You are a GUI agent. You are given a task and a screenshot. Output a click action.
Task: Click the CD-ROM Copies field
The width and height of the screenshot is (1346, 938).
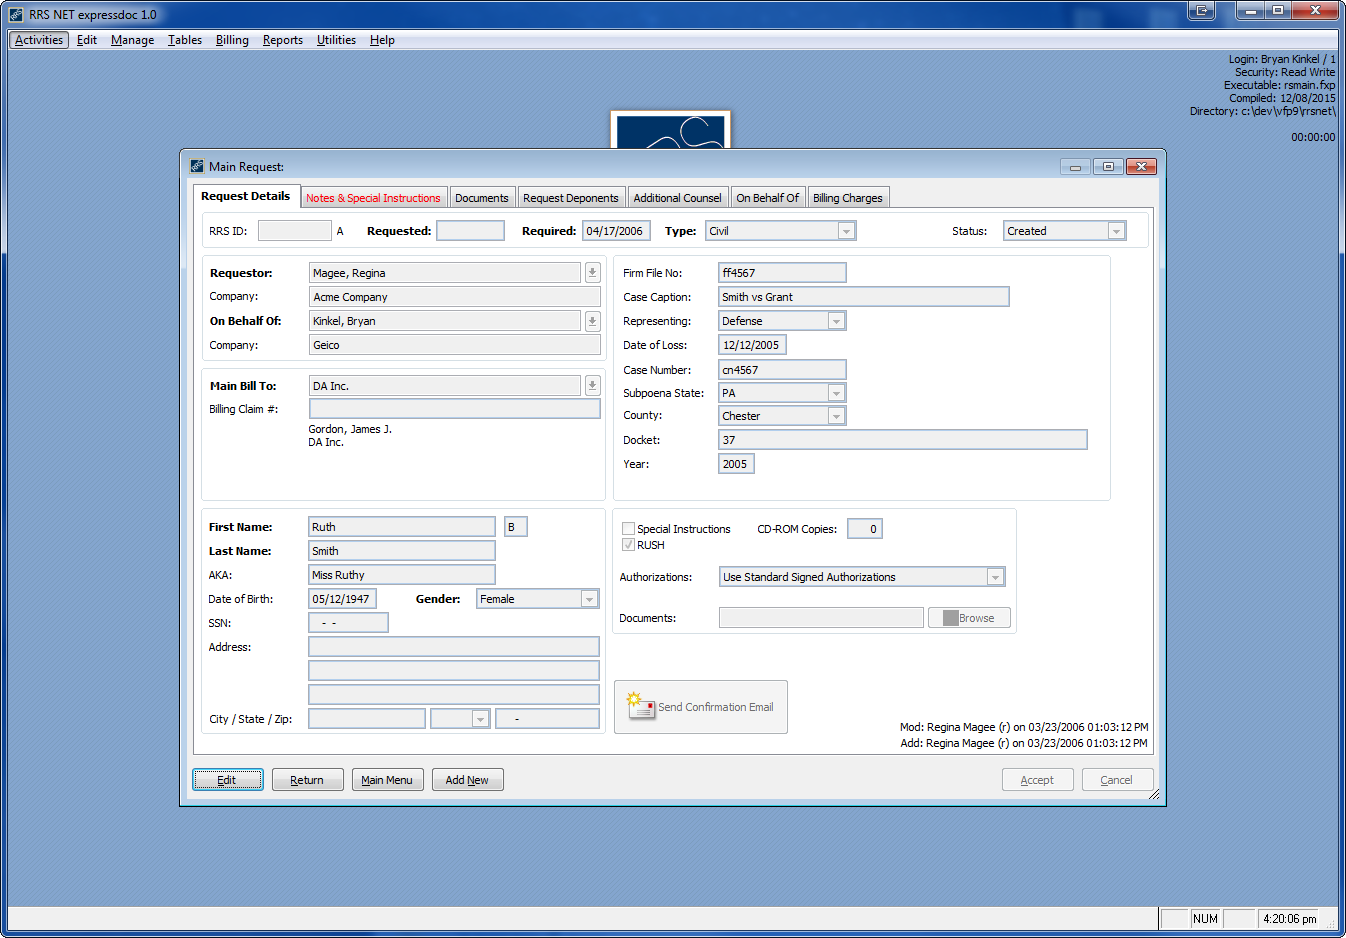(x=865, y=529)
